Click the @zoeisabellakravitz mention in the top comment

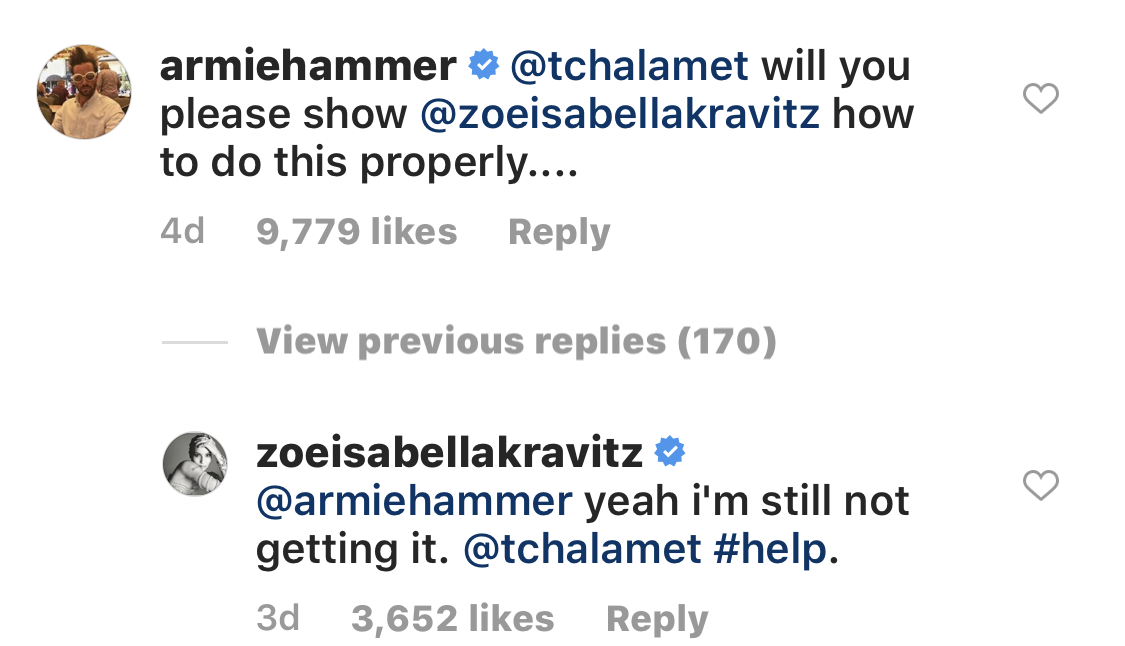point(620,114)
